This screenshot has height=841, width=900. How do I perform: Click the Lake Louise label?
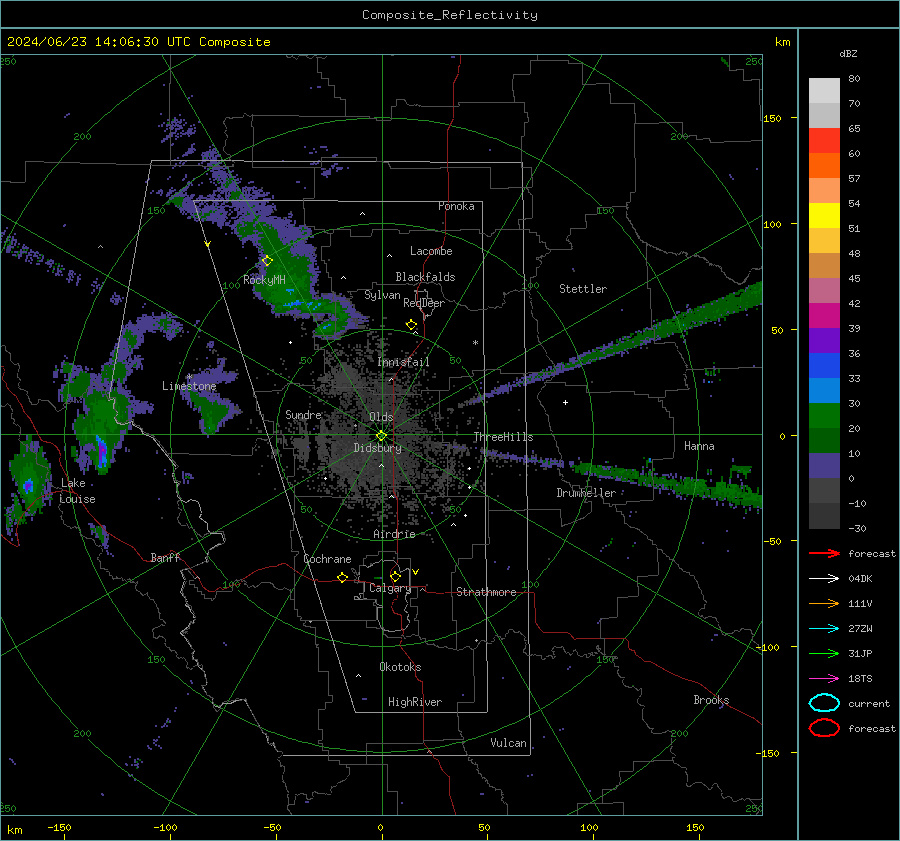coord(77,491)
